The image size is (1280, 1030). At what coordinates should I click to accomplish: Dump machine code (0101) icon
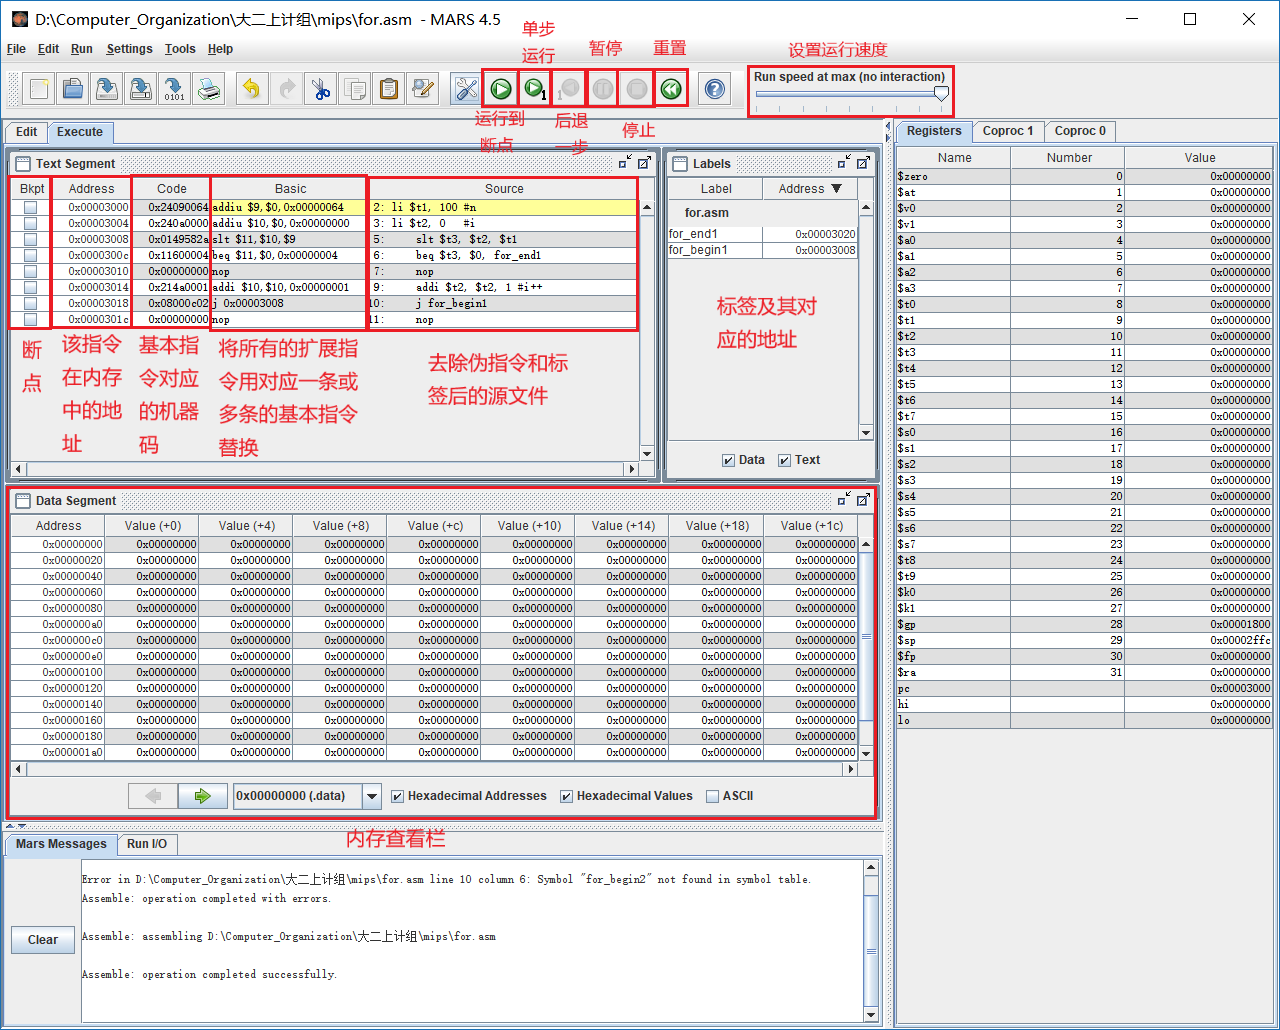[x=175, y=89]
